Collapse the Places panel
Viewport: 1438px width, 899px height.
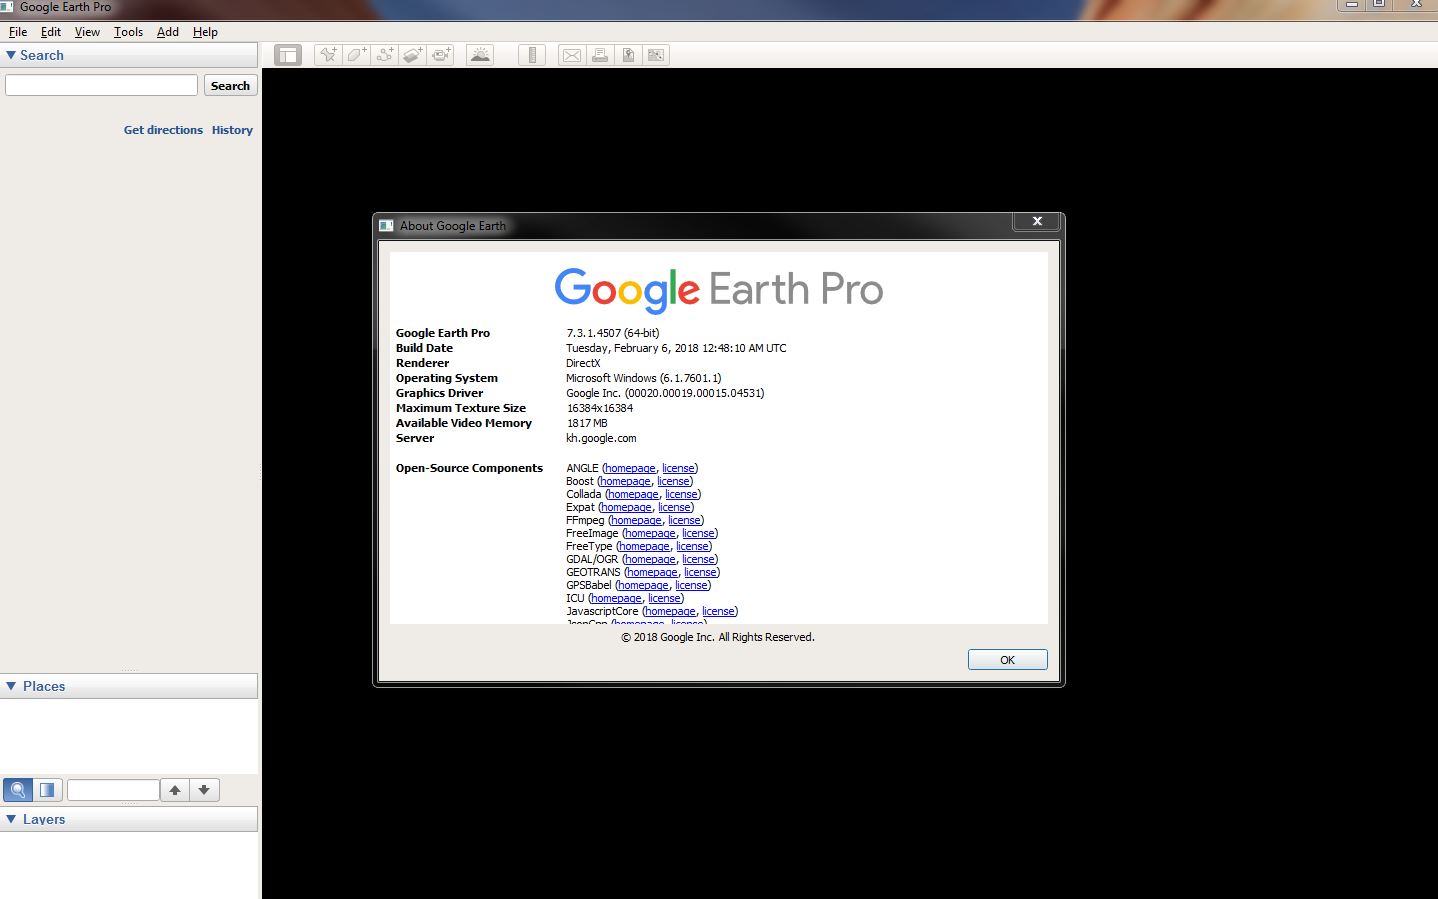coord(11,686)
